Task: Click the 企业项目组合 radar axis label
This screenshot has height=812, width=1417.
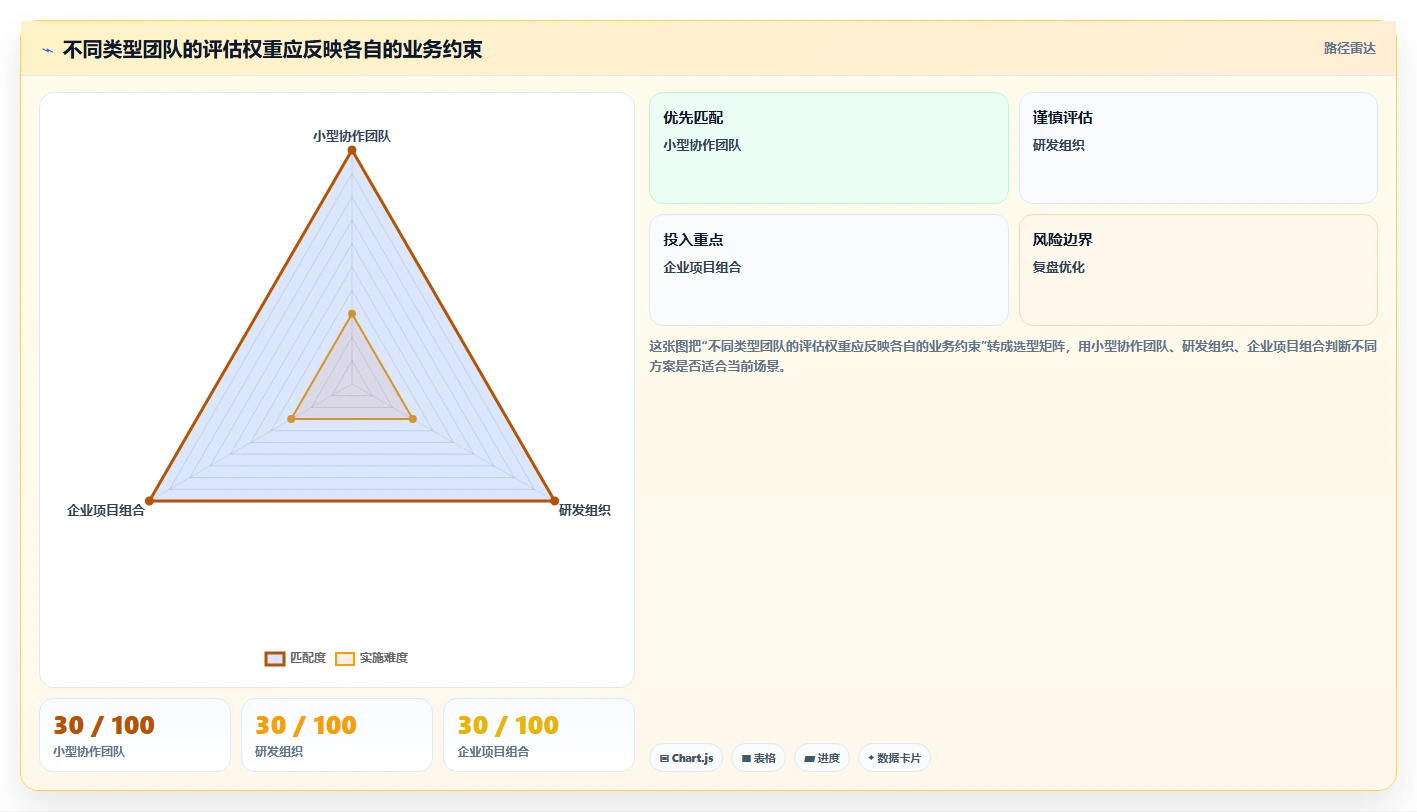Action: coord(106,510)
